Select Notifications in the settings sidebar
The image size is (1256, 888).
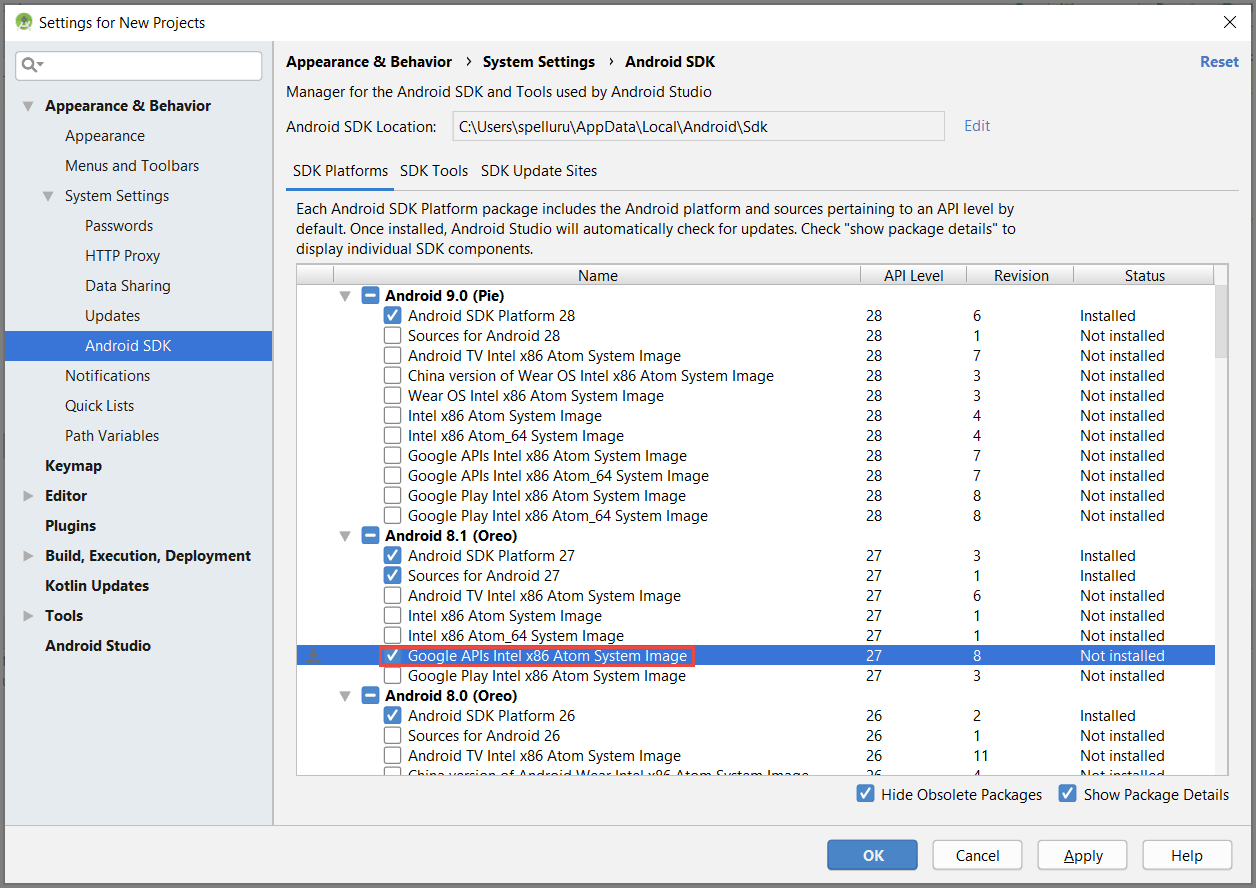tap(108, 375)
